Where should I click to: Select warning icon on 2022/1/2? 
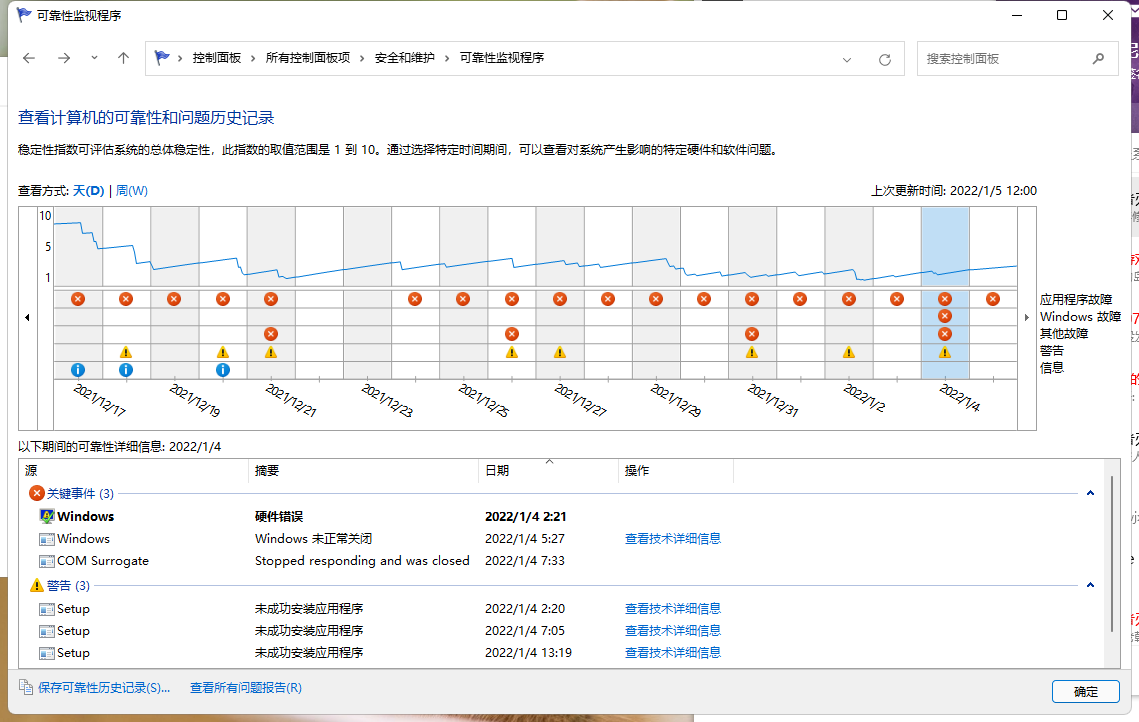tap(848, 352)
